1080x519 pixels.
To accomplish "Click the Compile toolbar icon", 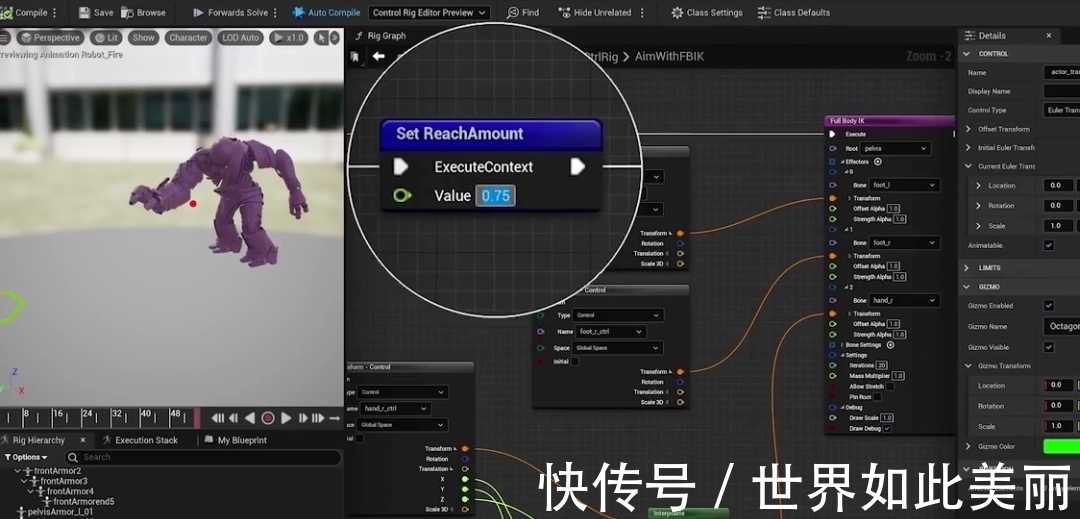I will pyautogui.click(x=6, y=12).
